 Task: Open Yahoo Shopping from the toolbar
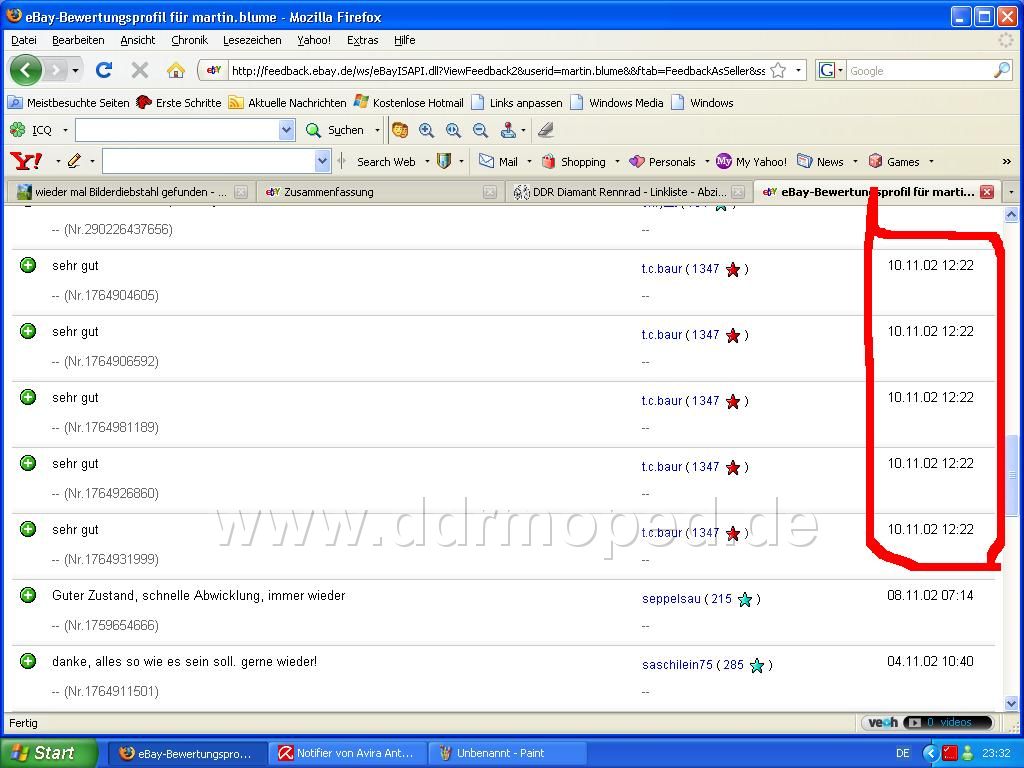point(573,161)
